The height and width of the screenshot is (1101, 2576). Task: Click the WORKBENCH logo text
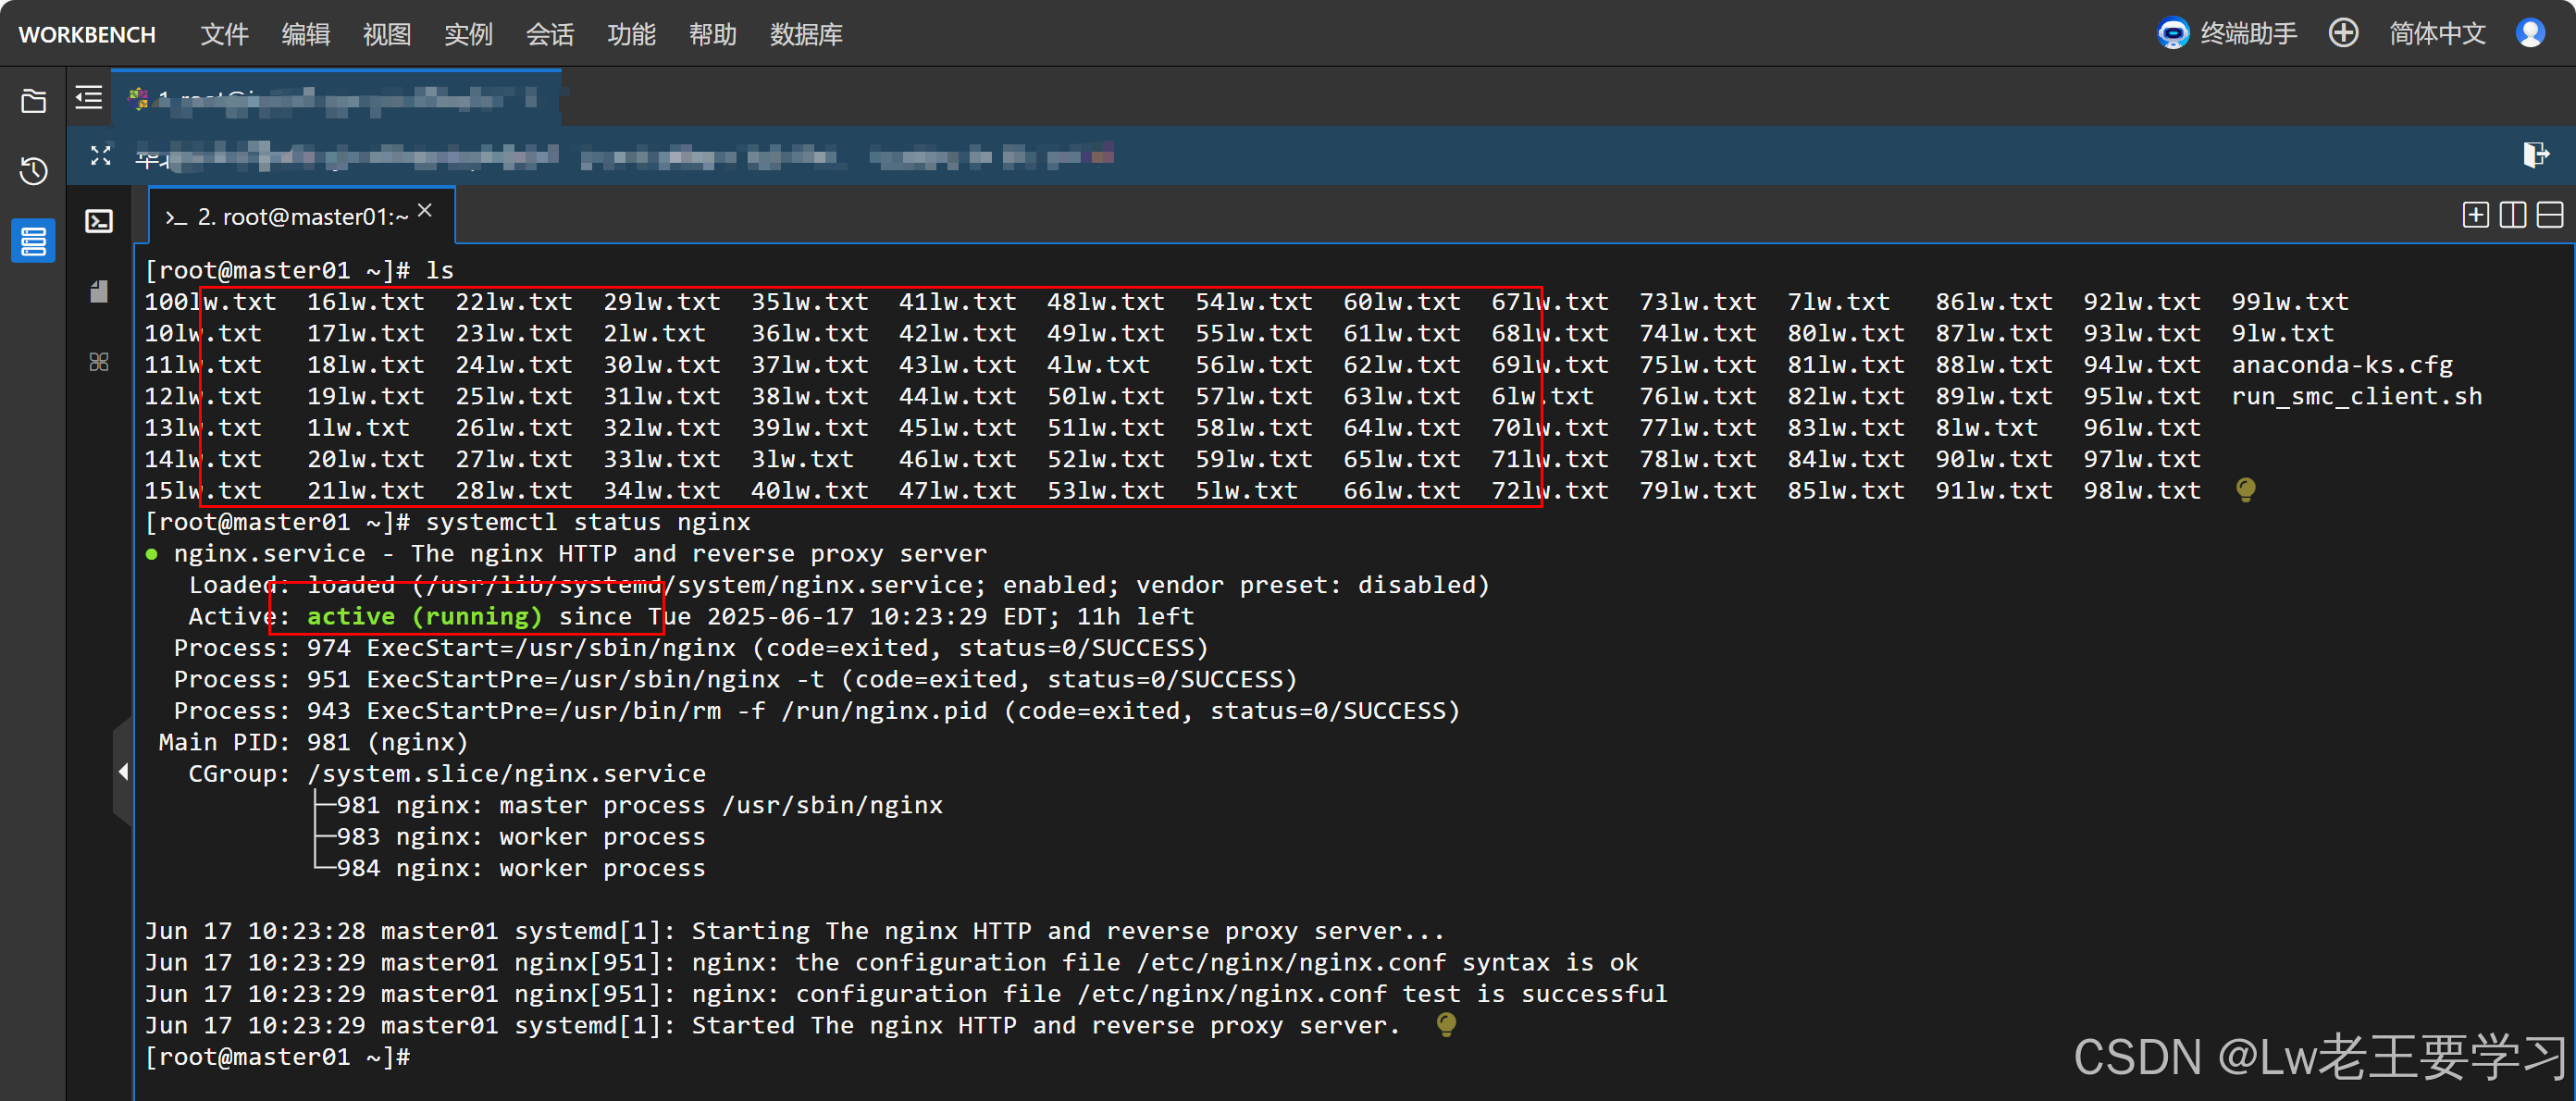coord(87,34)
